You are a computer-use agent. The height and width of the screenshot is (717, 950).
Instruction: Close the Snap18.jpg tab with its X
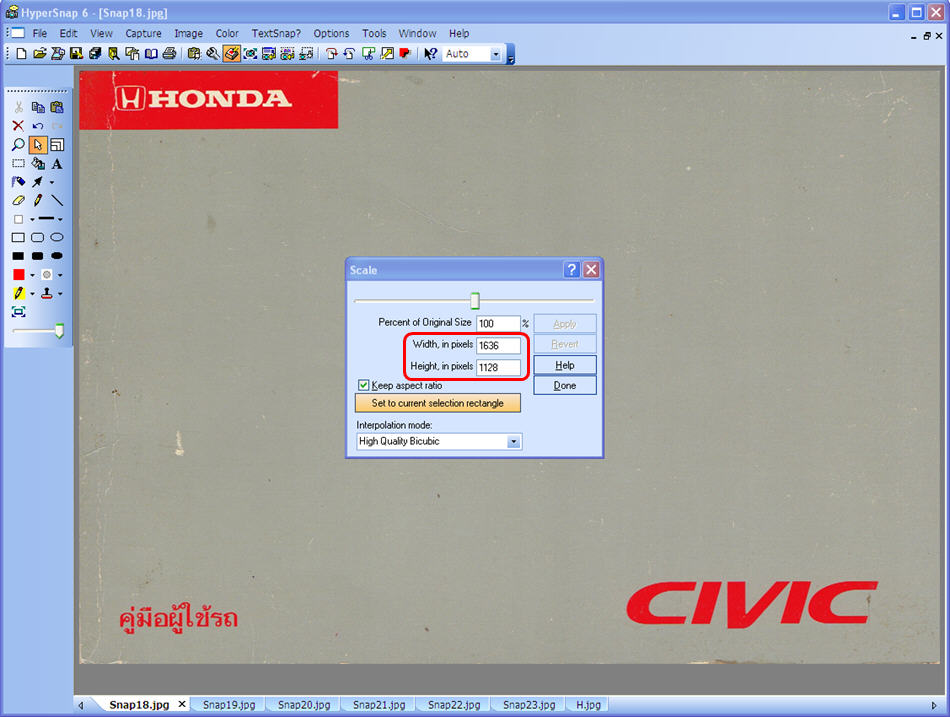(182, 704)
